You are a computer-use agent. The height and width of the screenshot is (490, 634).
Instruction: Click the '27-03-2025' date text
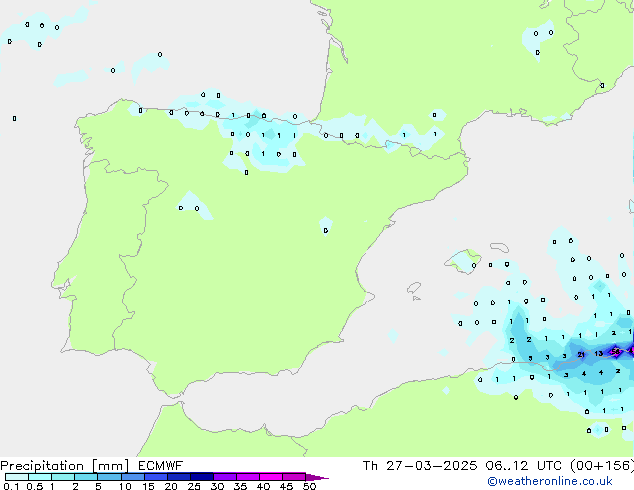point(432,466)
